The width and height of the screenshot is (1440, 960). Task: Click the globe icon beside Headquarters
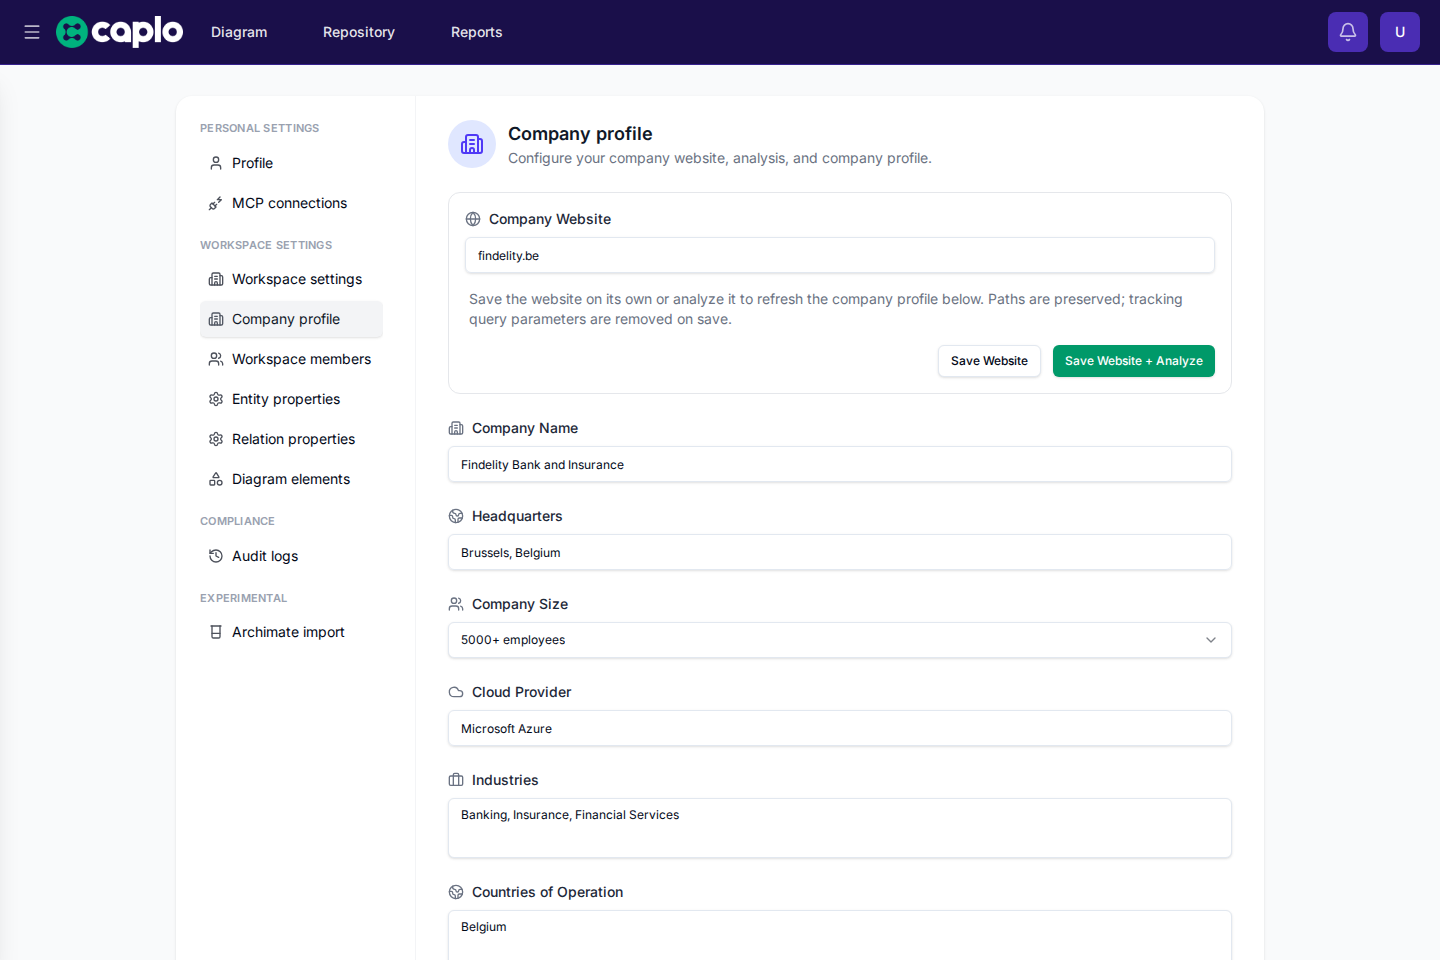(456, 516)
